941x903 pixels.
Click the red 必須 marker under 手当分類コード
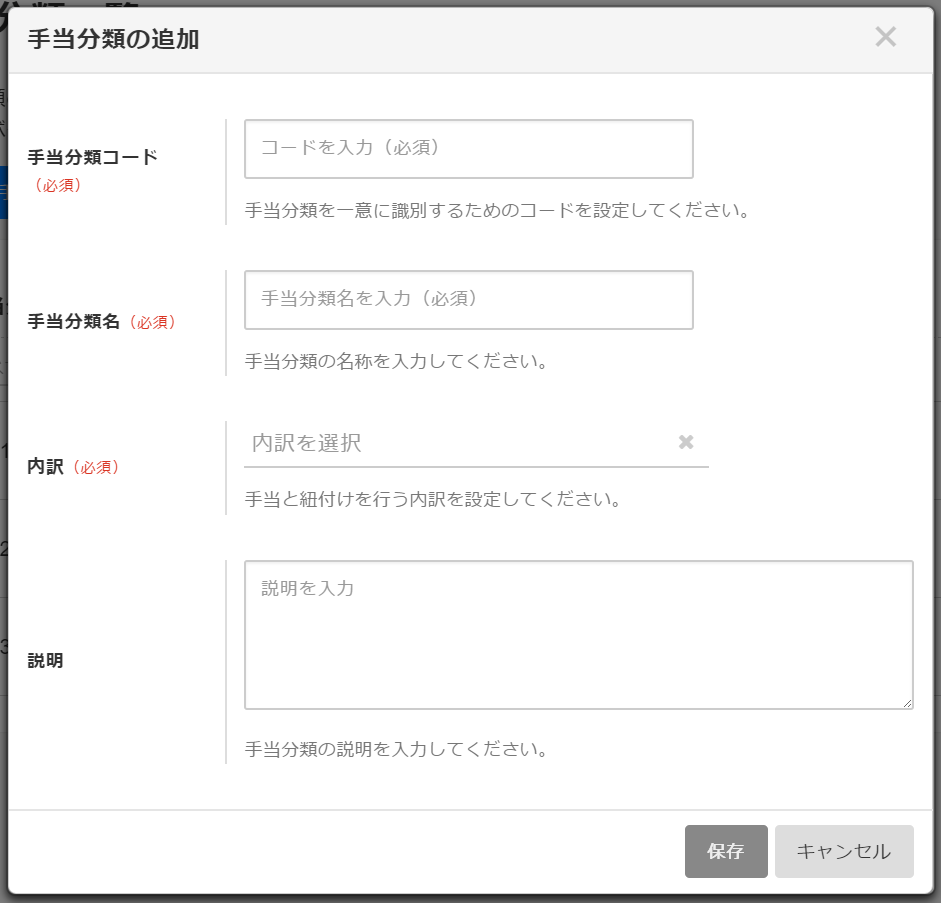click(x=57, y=185)
